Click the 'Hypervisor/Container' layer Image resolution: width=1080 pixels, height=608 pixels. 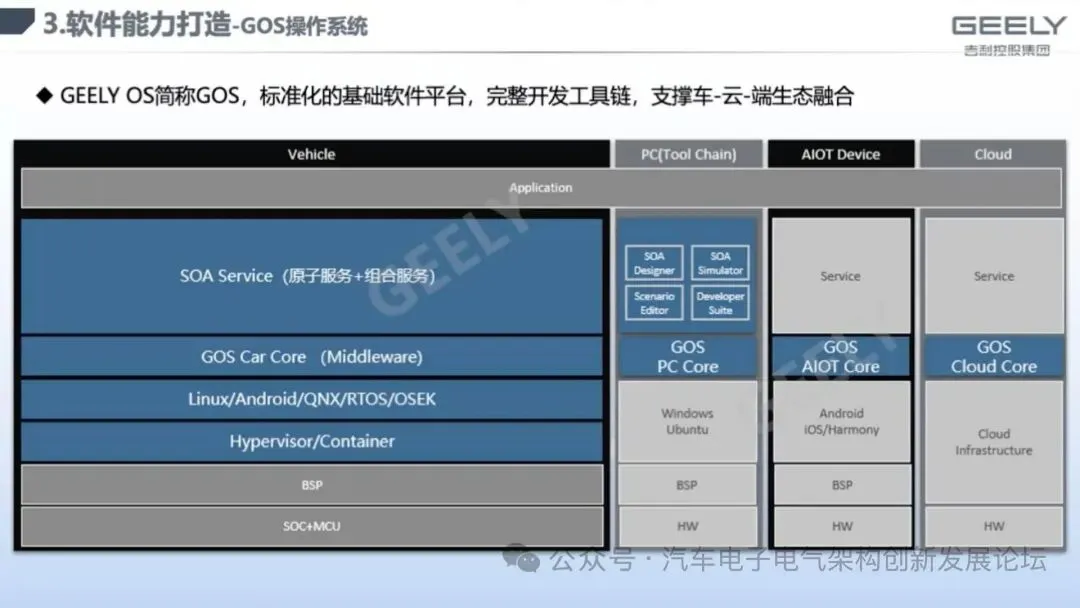click(311, 441)
